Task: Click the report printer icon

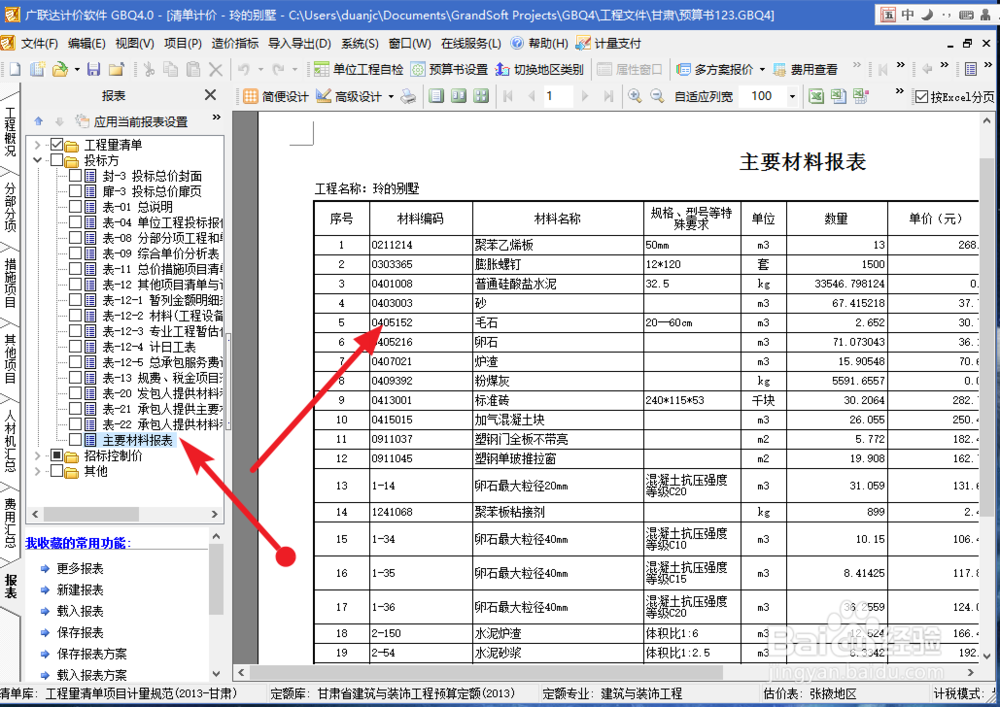Action: [x=407, y=96]
